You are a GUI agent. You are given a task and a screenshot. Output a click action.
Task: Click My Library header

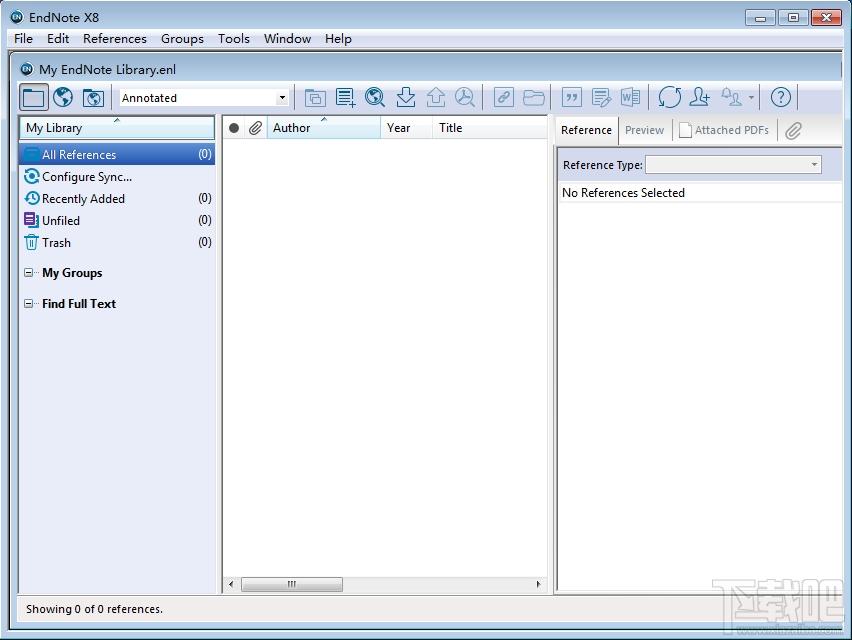pos(117,128)
